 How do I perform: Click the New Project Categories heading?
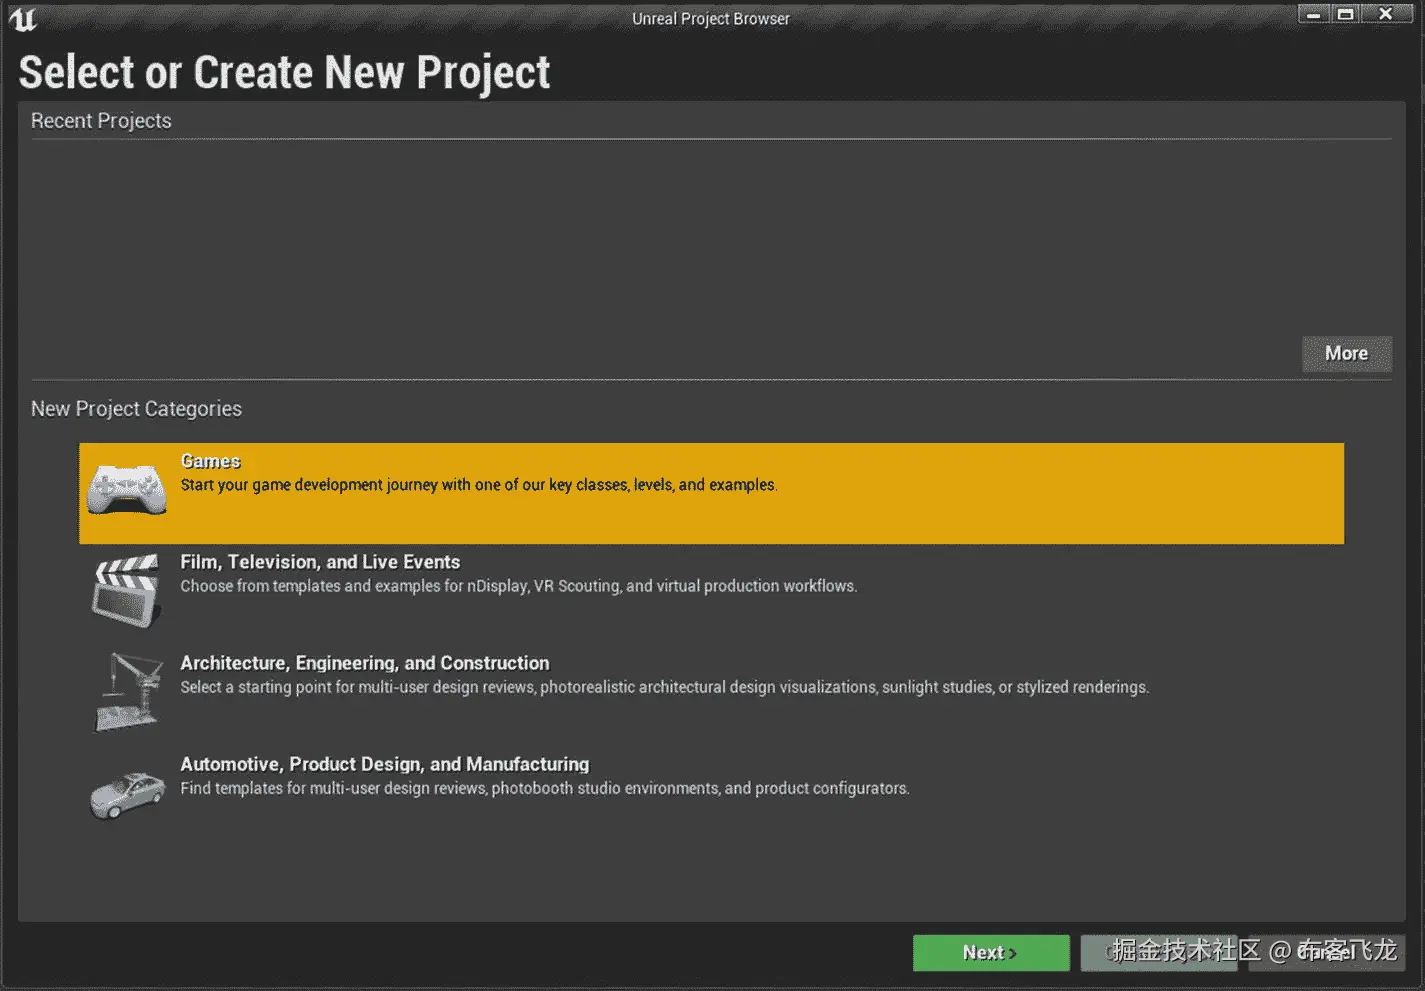coord(136,409)
